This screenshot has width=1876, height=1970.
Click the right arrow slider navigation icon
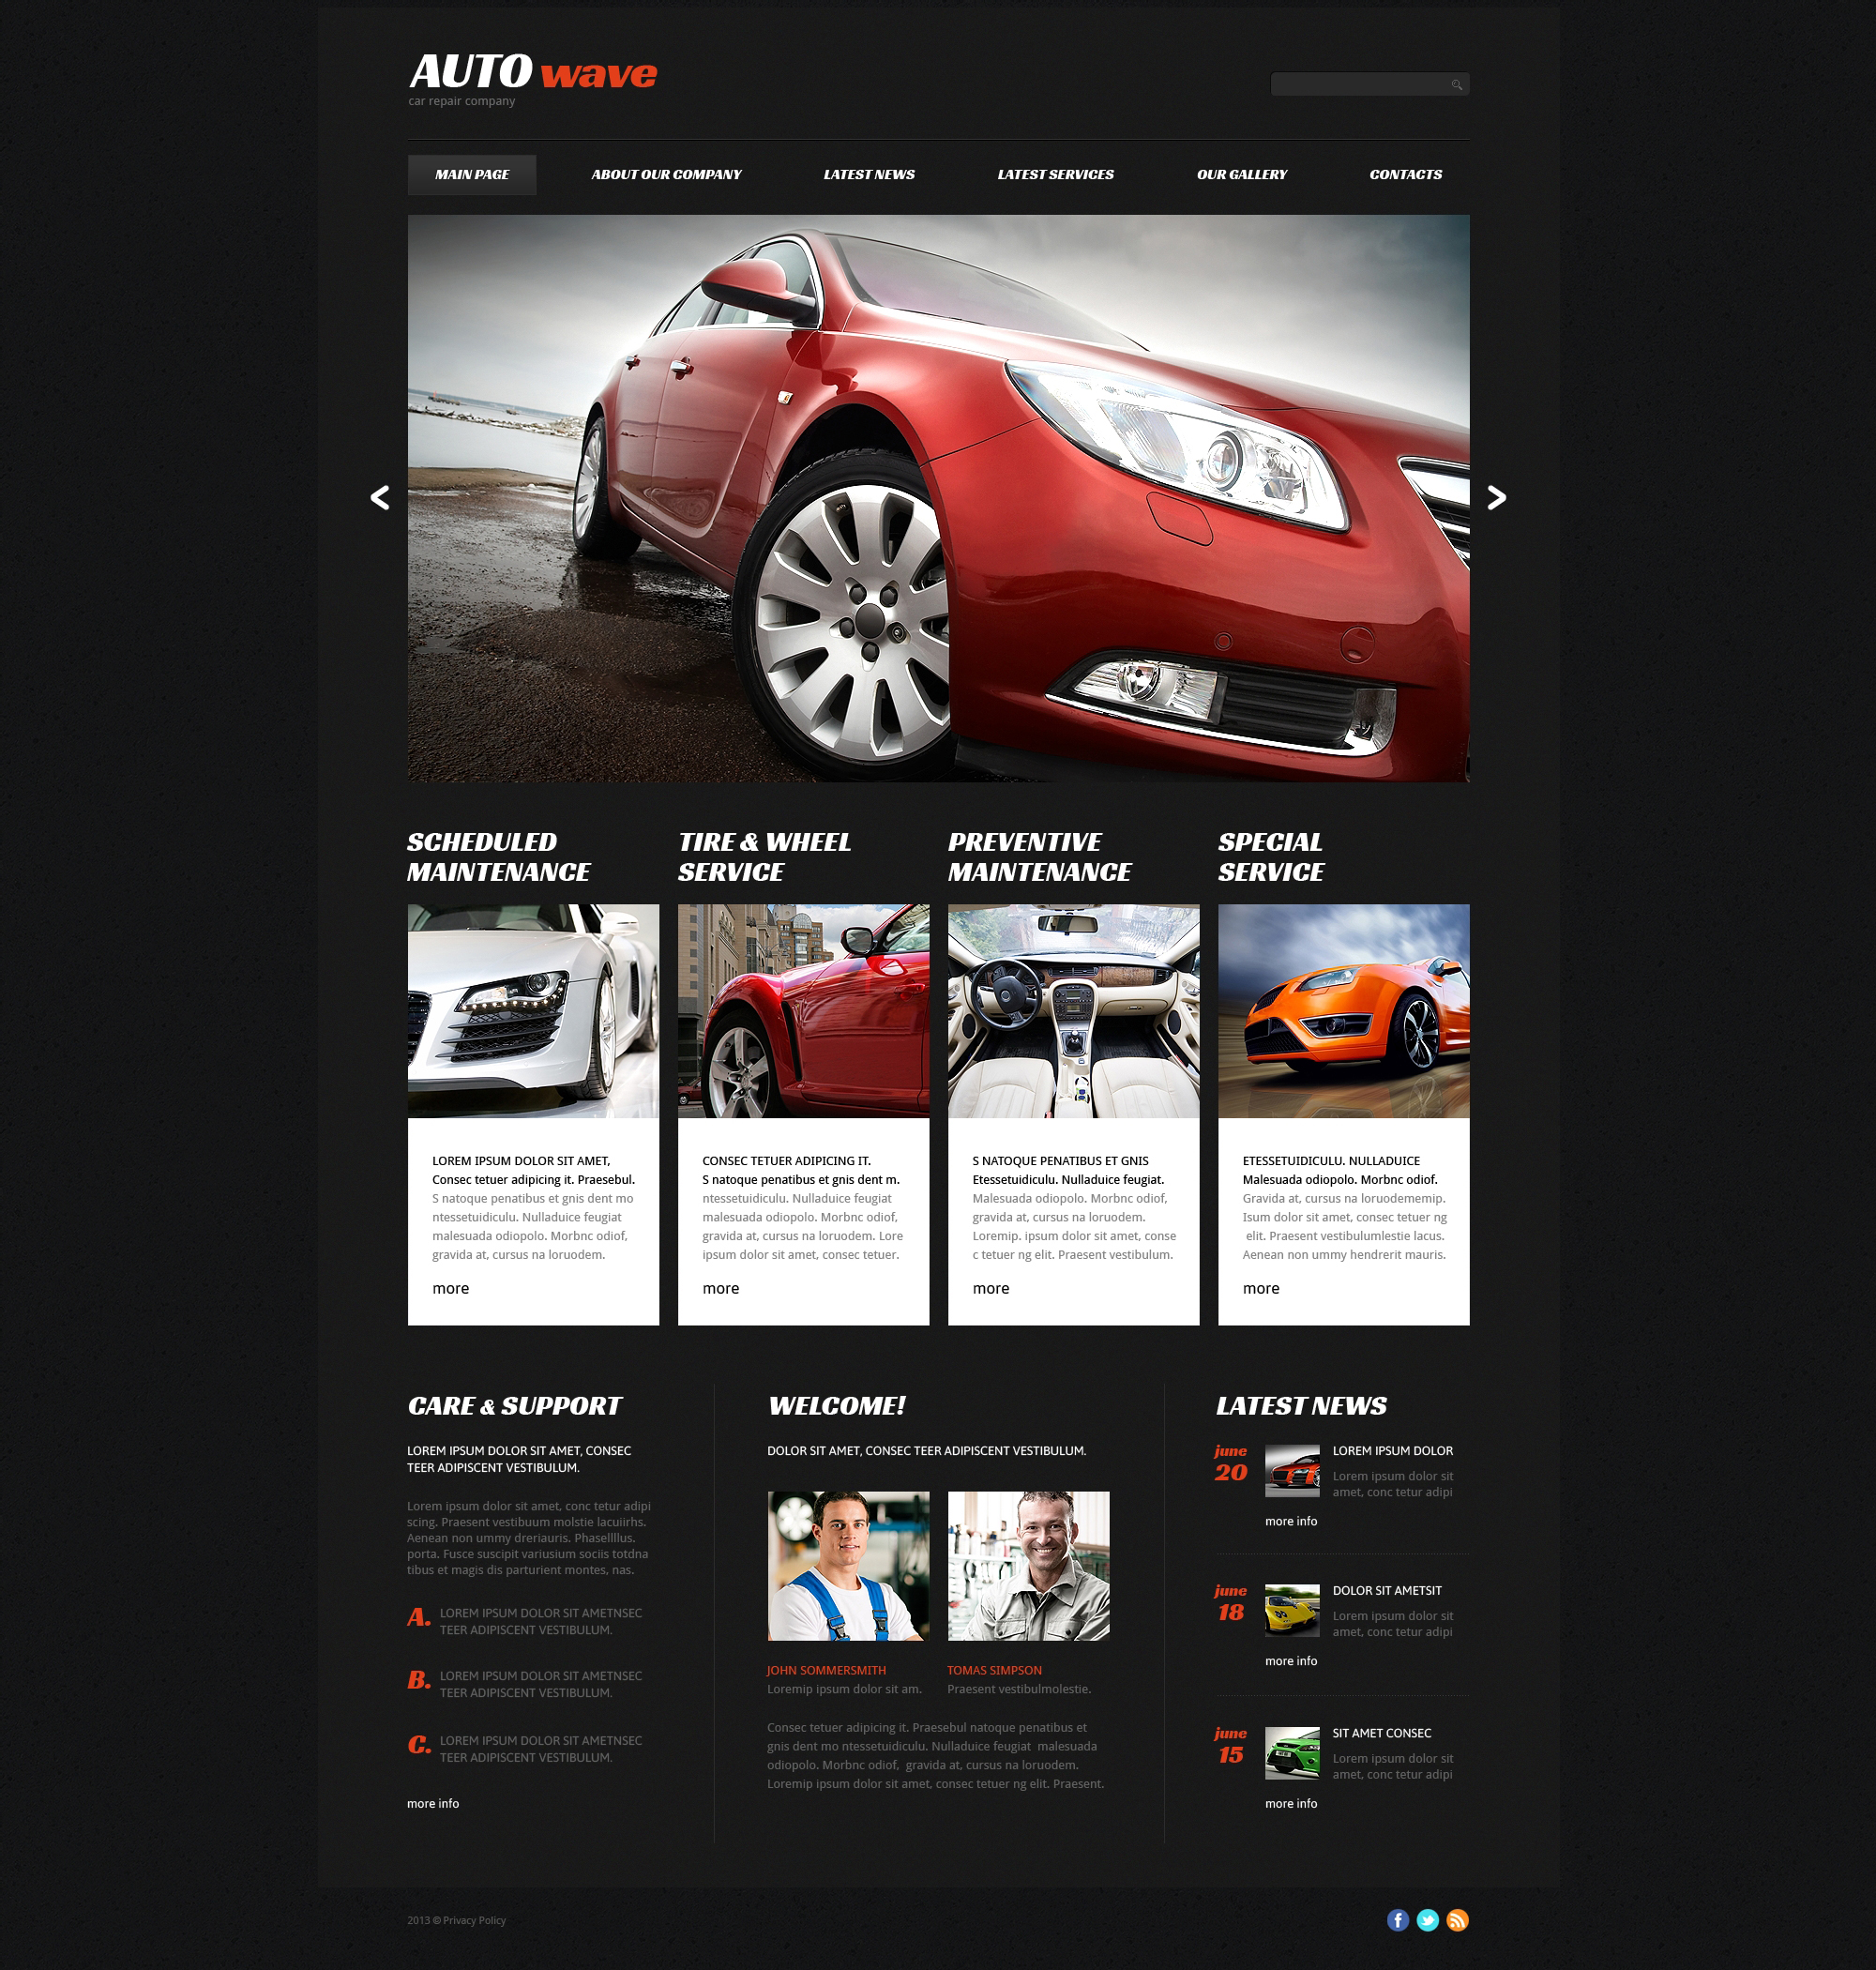[1498, 496]
